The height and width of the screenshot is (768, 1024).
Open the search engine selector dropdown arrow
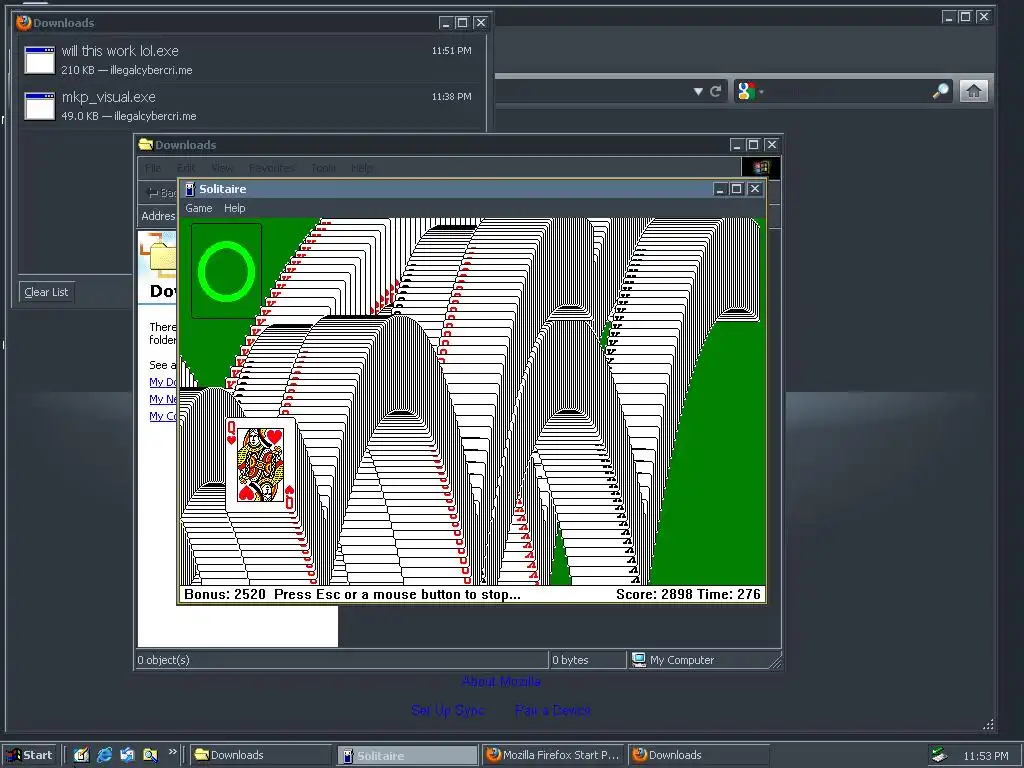pyautogui.click(x=761, y=91)
